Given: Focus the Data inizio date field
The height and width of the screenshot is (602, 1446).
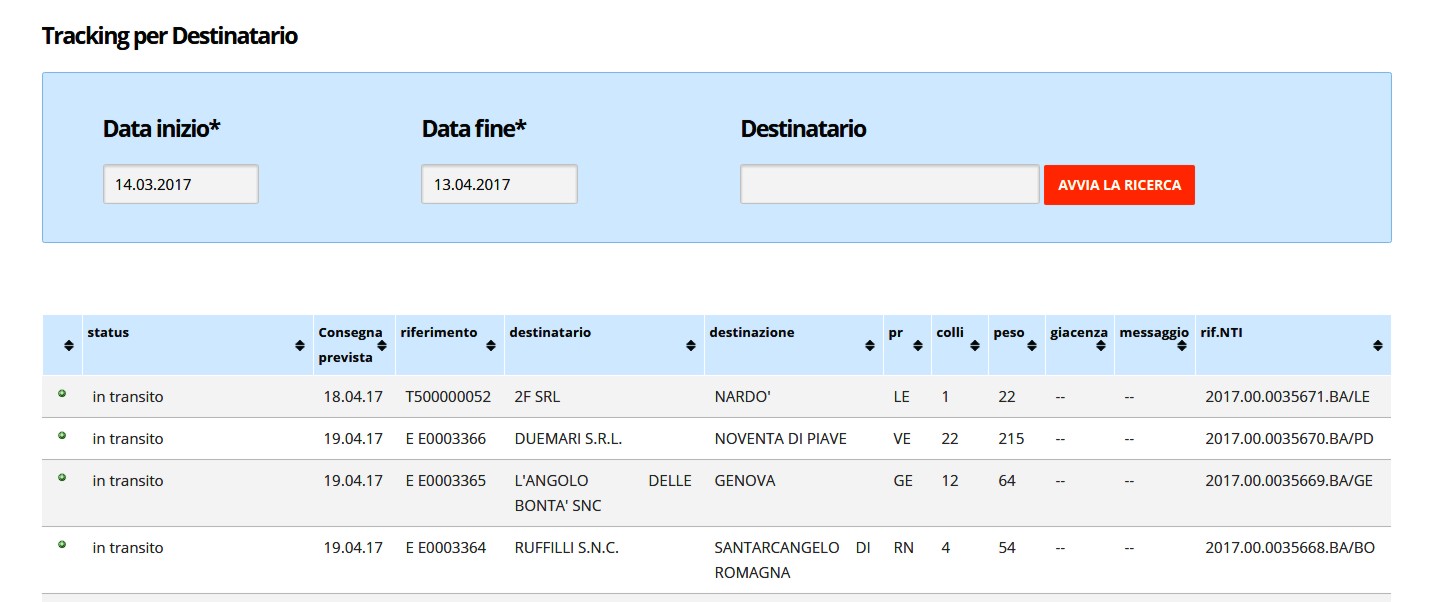Looking at the screenshot, I should [x=181, y=185].
